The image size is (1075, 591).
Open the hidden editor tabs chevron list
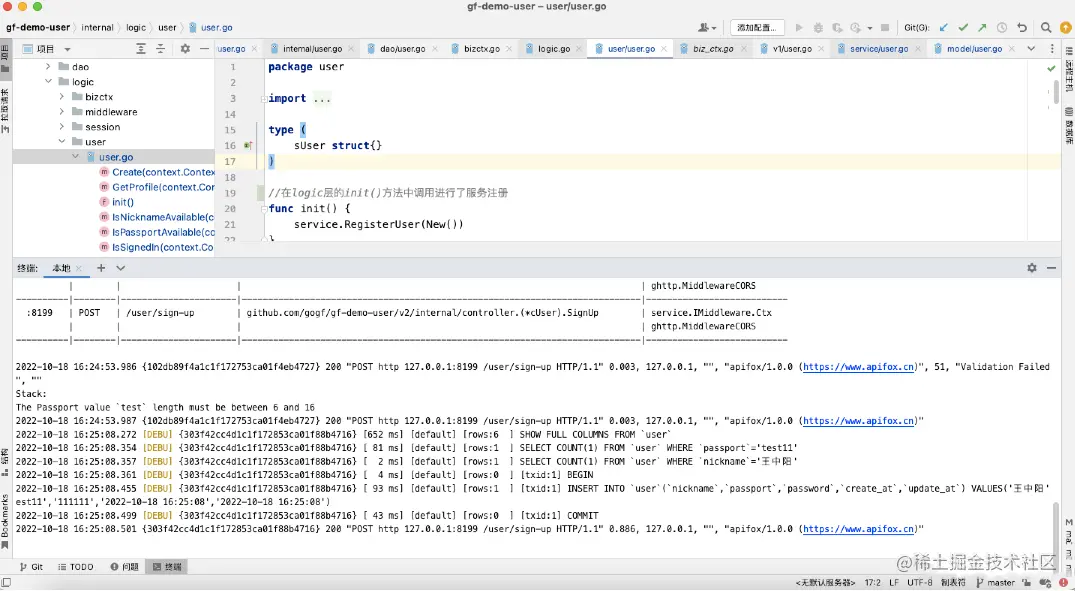pos(1031,49)
